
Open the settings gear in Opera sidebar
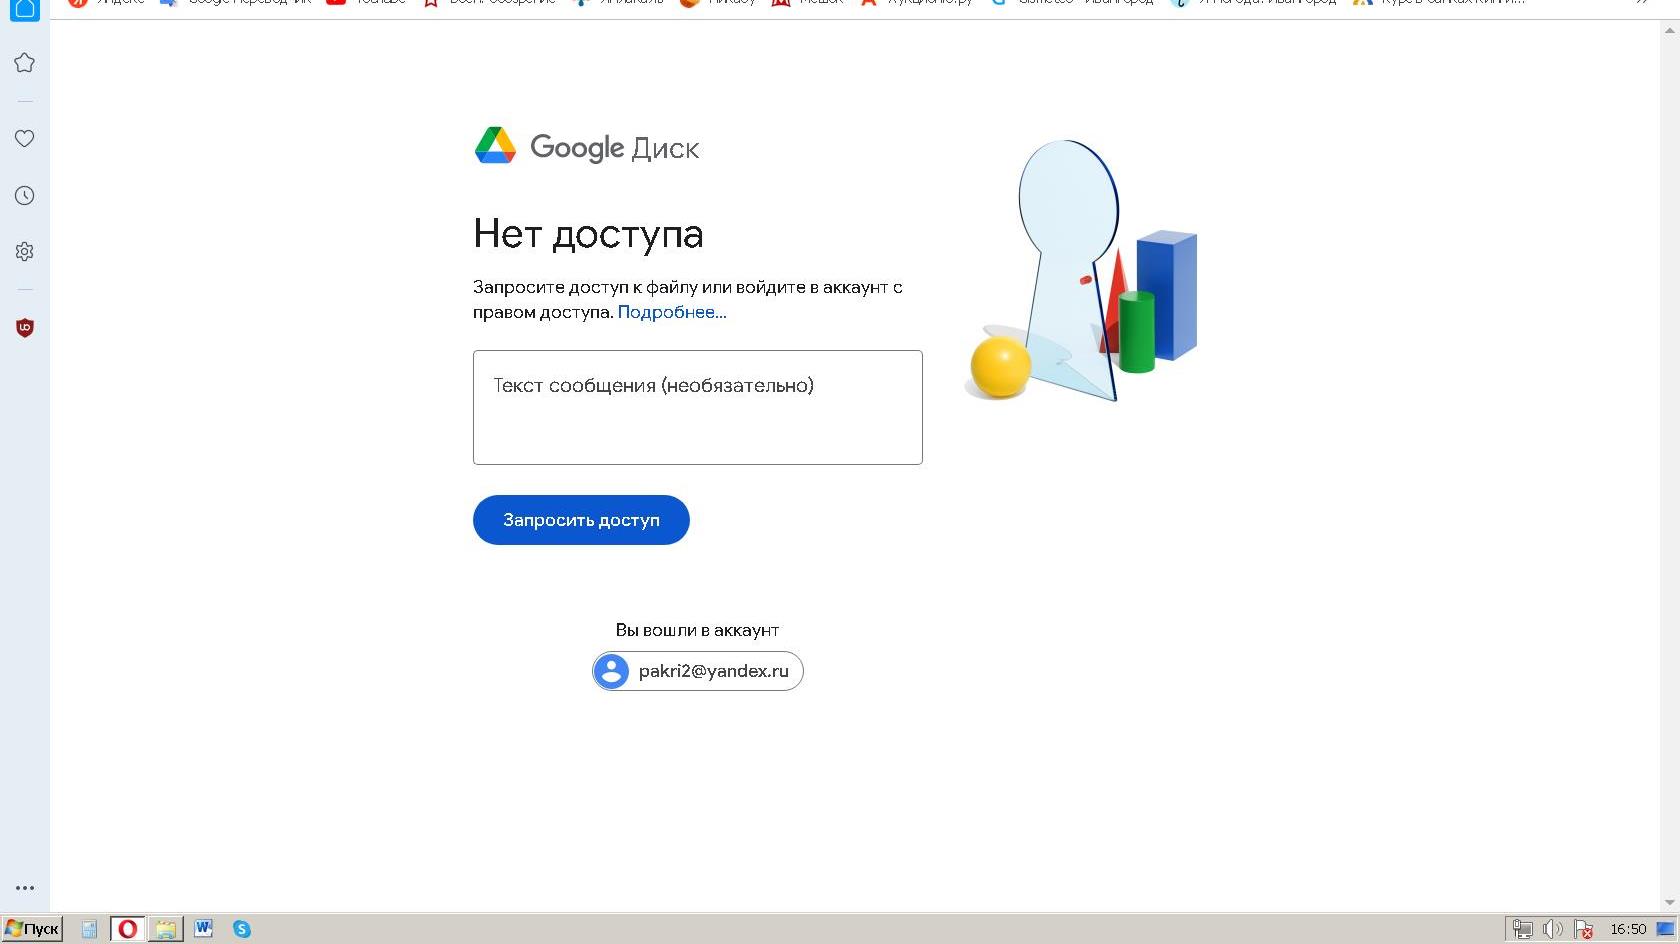coord(25,252)
